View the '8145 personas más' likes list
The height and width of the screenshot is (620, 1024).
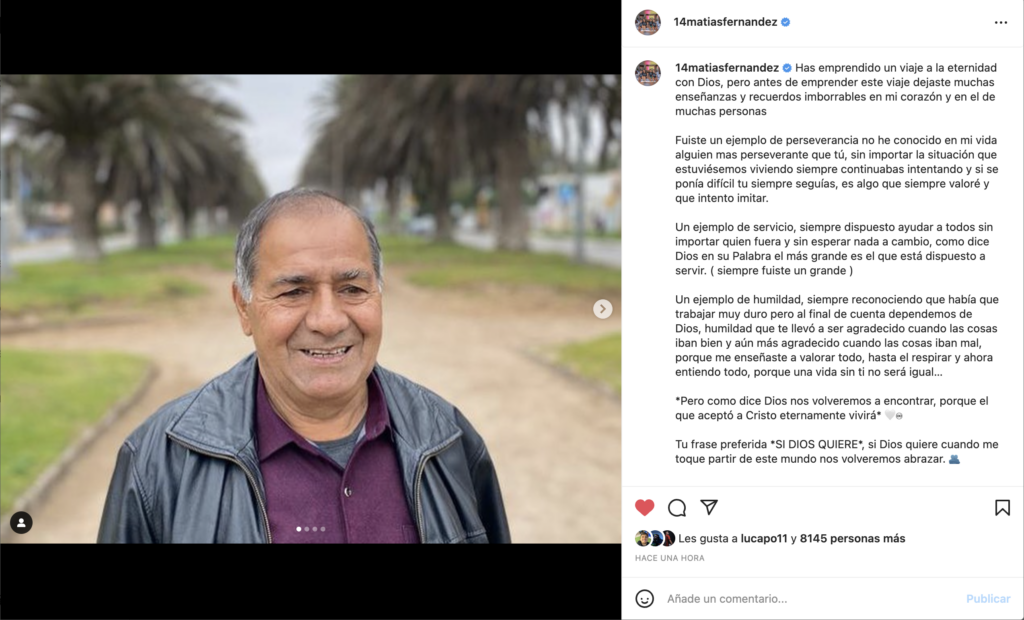click(852, 538)
